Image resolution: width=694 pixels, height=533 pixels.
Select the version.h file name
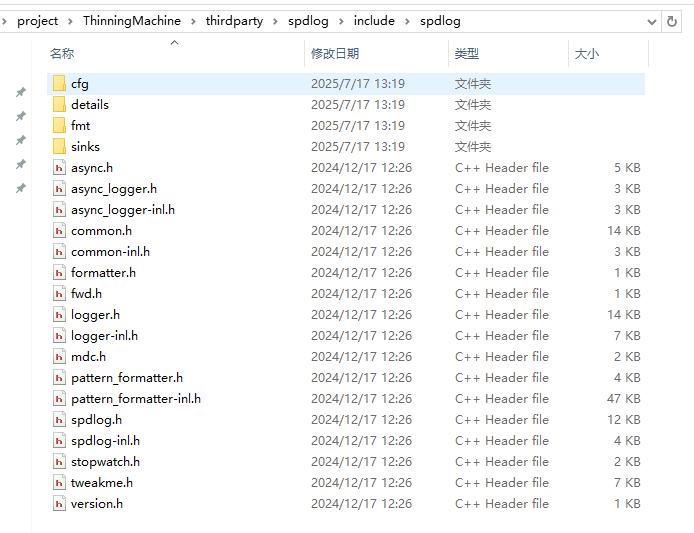[97, 503]
